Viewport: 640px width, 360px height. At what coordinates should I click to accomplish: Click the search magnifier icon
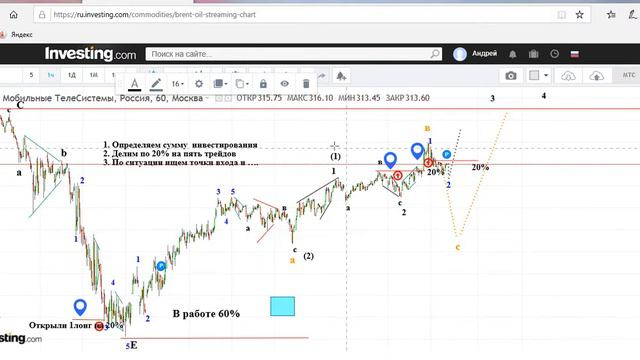tap(435, 54)
